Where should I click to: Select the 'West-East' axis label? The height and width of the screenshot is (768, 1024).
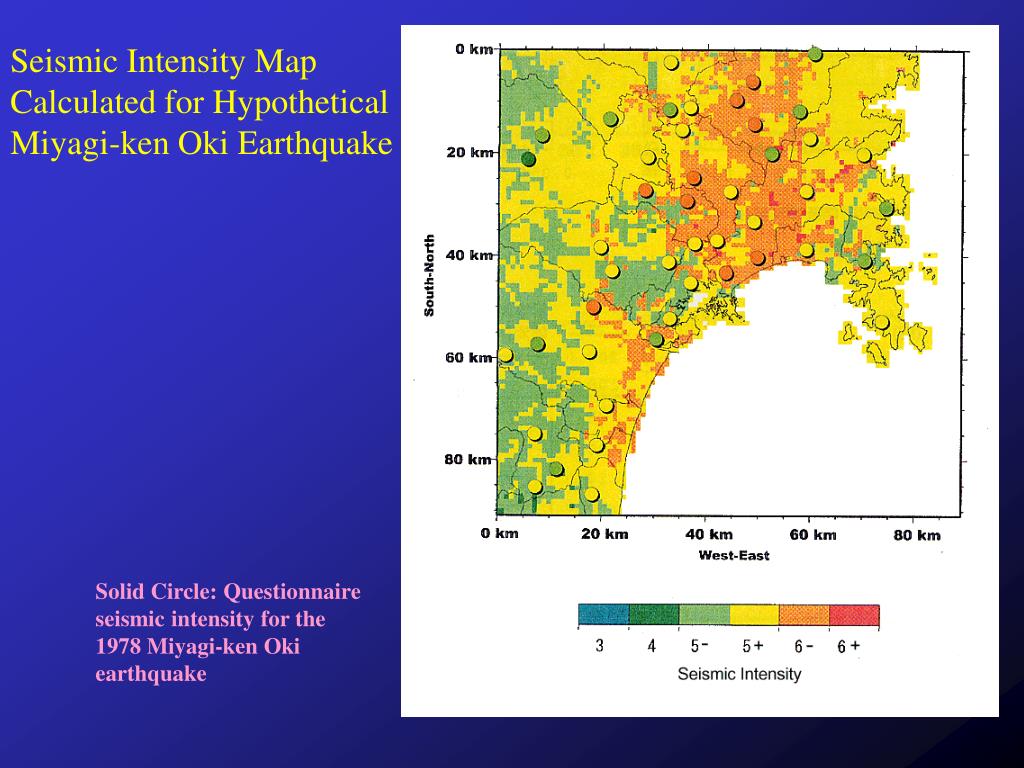click(734, 556)
